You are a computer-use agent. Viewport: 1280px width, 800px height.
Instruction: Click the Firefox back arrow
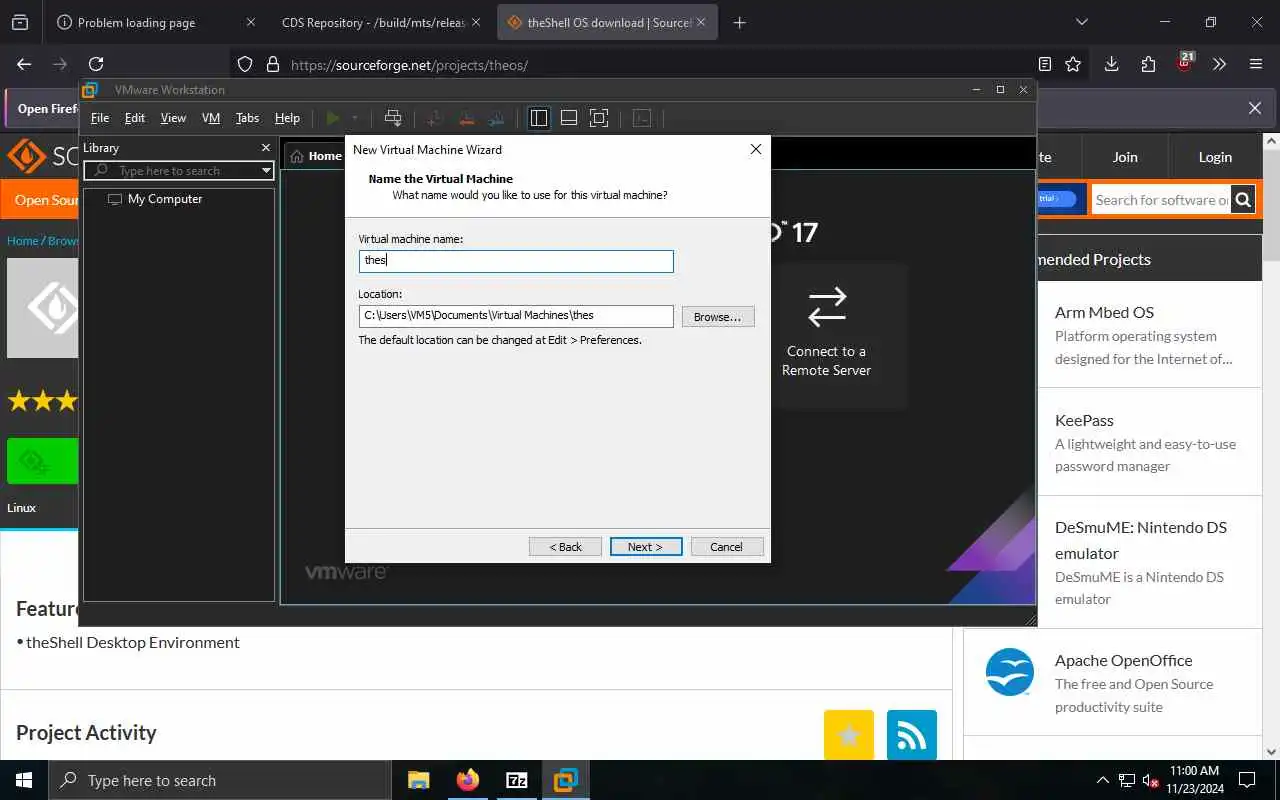point(24,64)
